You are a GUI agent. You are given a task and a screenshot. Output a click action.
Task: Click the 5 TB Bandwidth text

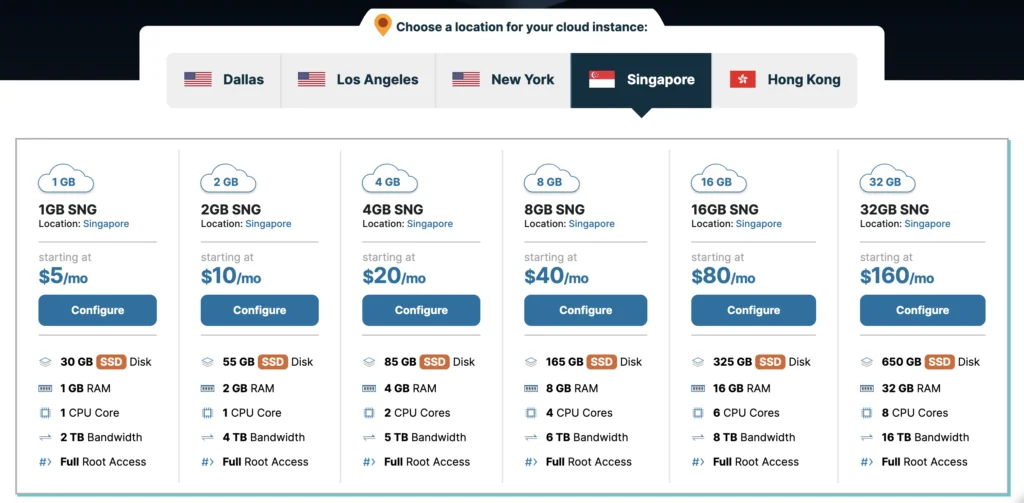click(x=425, y=438)
